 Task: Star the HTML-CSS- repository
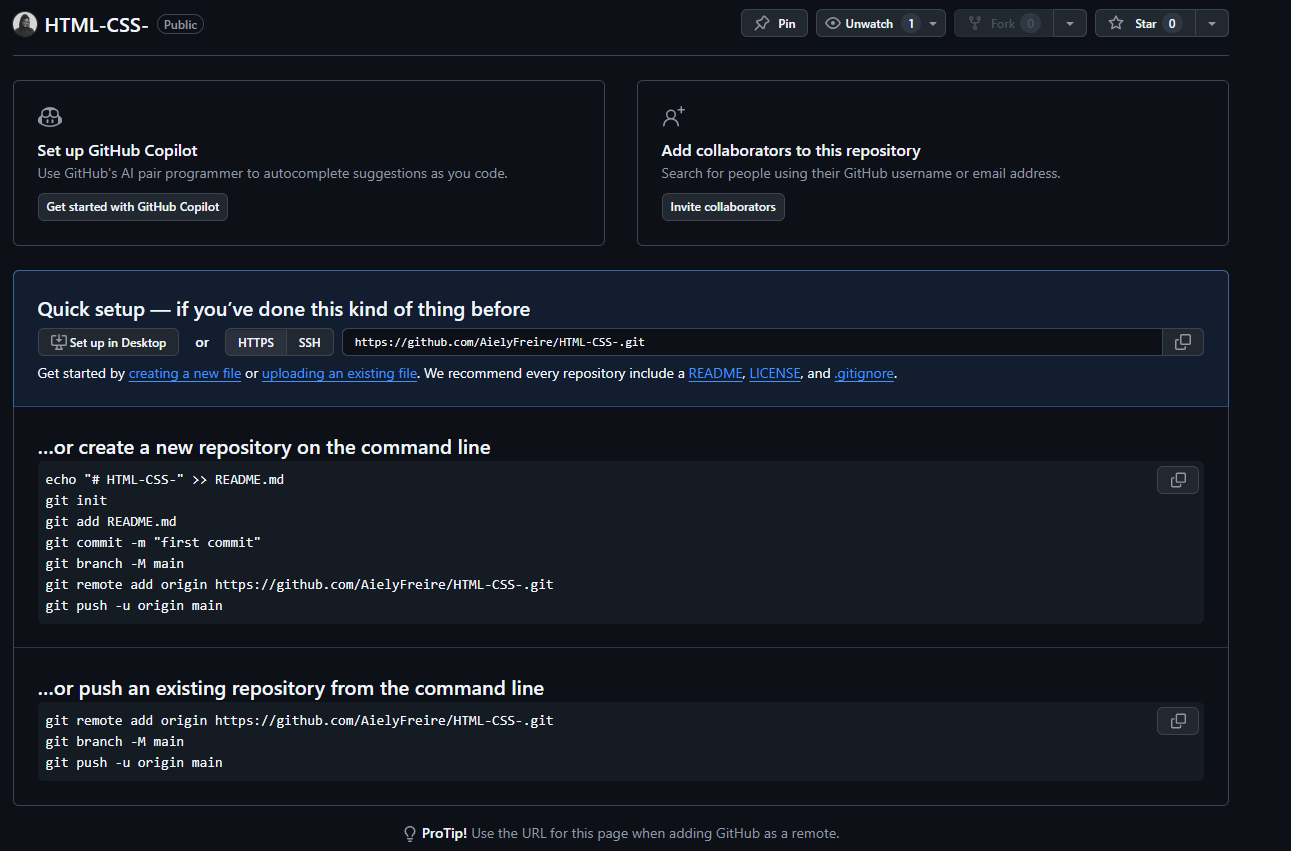click(x=1145, y=23)
